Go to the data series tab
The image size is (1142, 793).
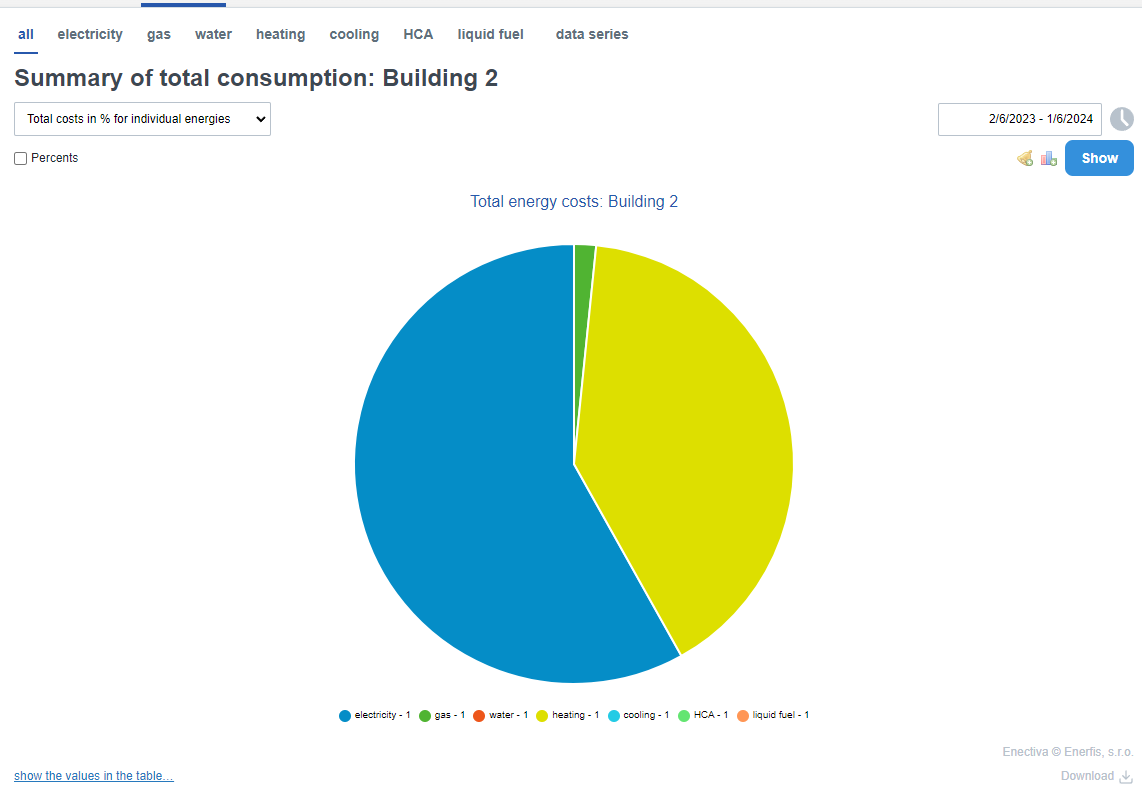pos(592,34)
